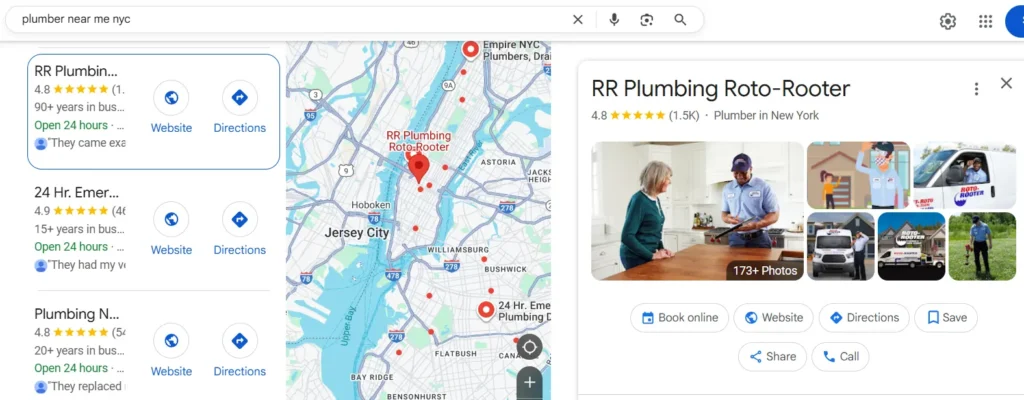Open main photo of plumber with customer
1024x400 pixels.
pos(697,211)
